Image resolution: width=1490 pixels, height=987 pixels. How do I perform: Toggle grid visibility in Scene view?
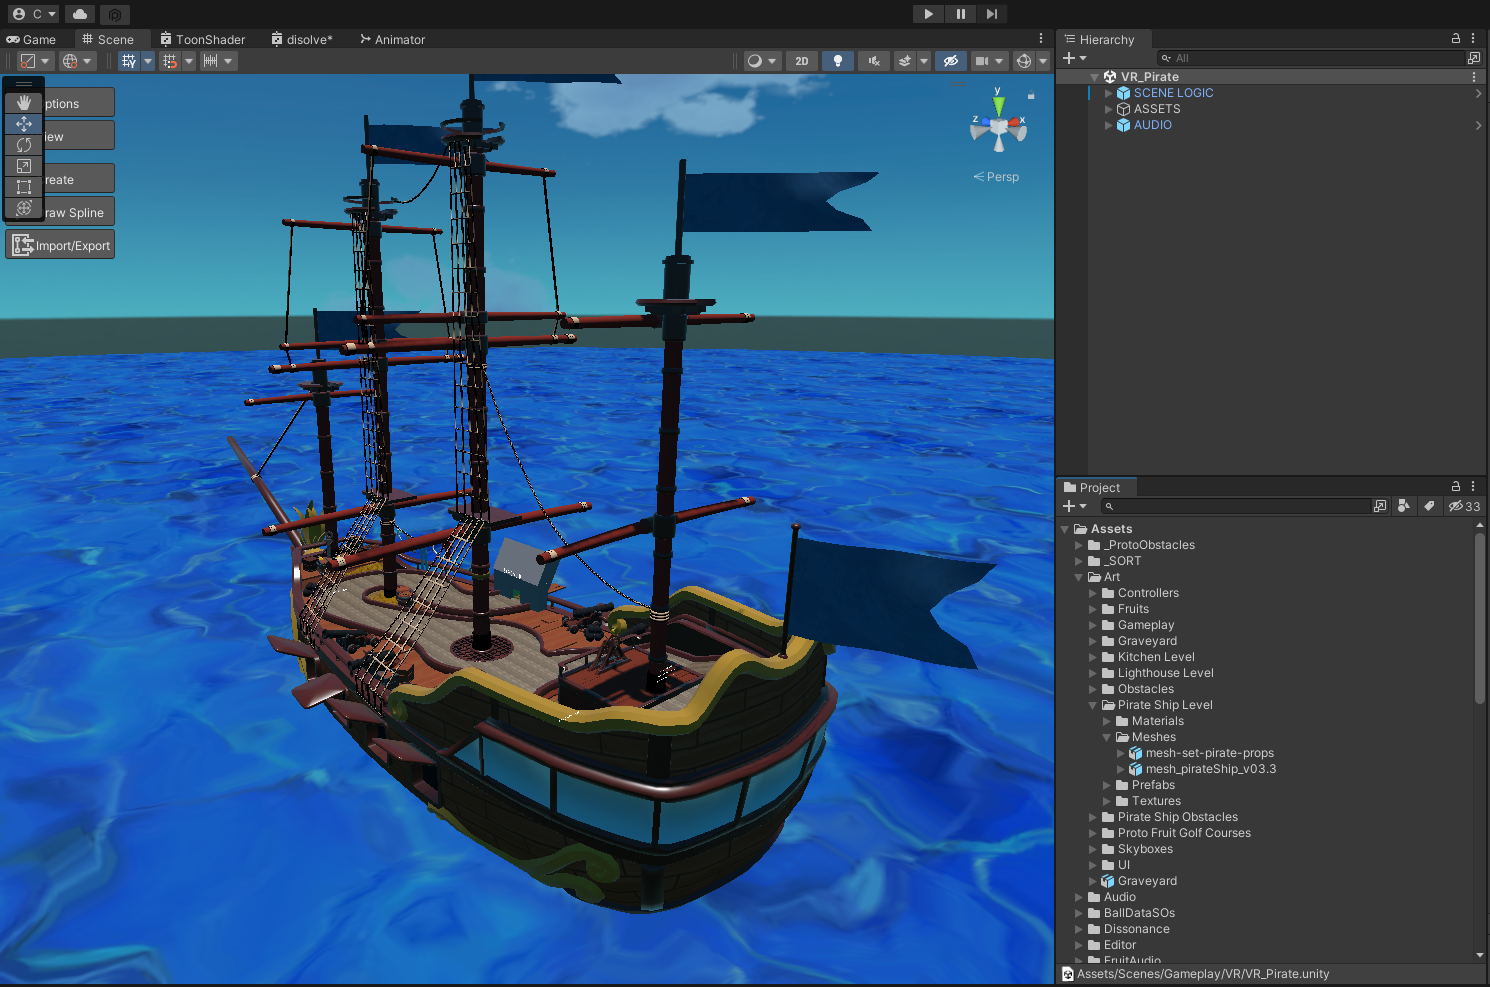[x=128, y=61]
